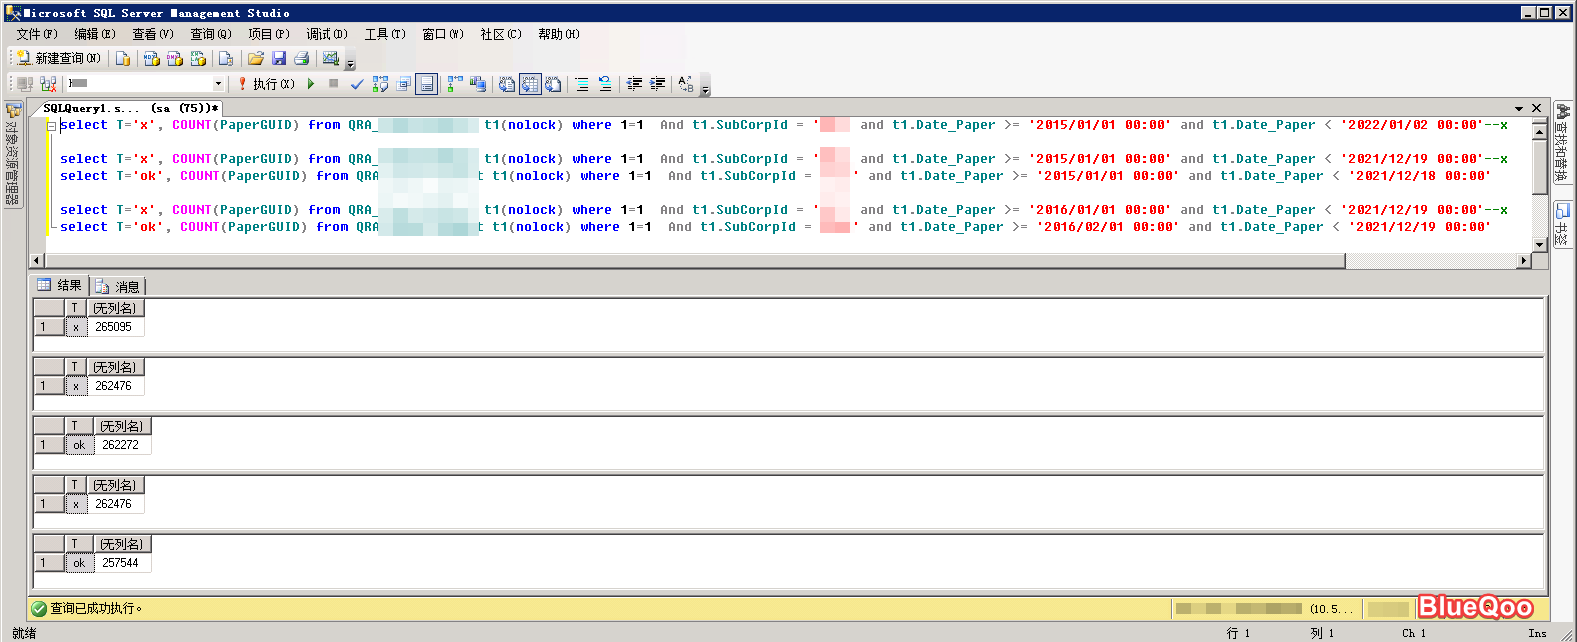Click the New Query (新建查询) button

(x=58, y=58)
